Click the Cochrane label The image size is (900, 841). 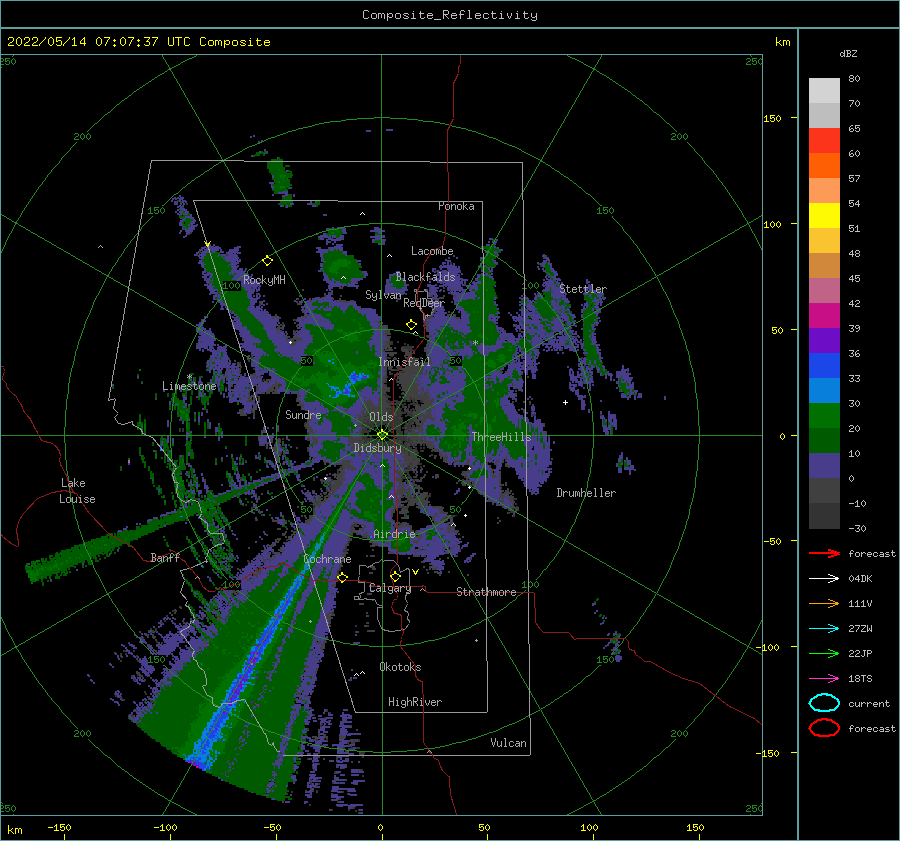tap(327, 559)
